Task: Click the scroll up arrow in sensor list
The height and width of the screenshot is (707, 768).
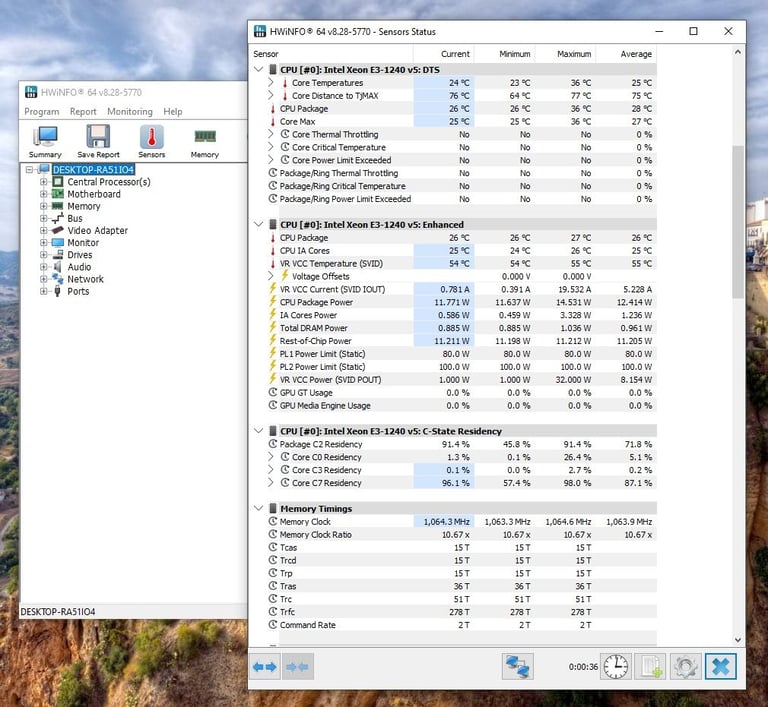Action: (738, 51)
